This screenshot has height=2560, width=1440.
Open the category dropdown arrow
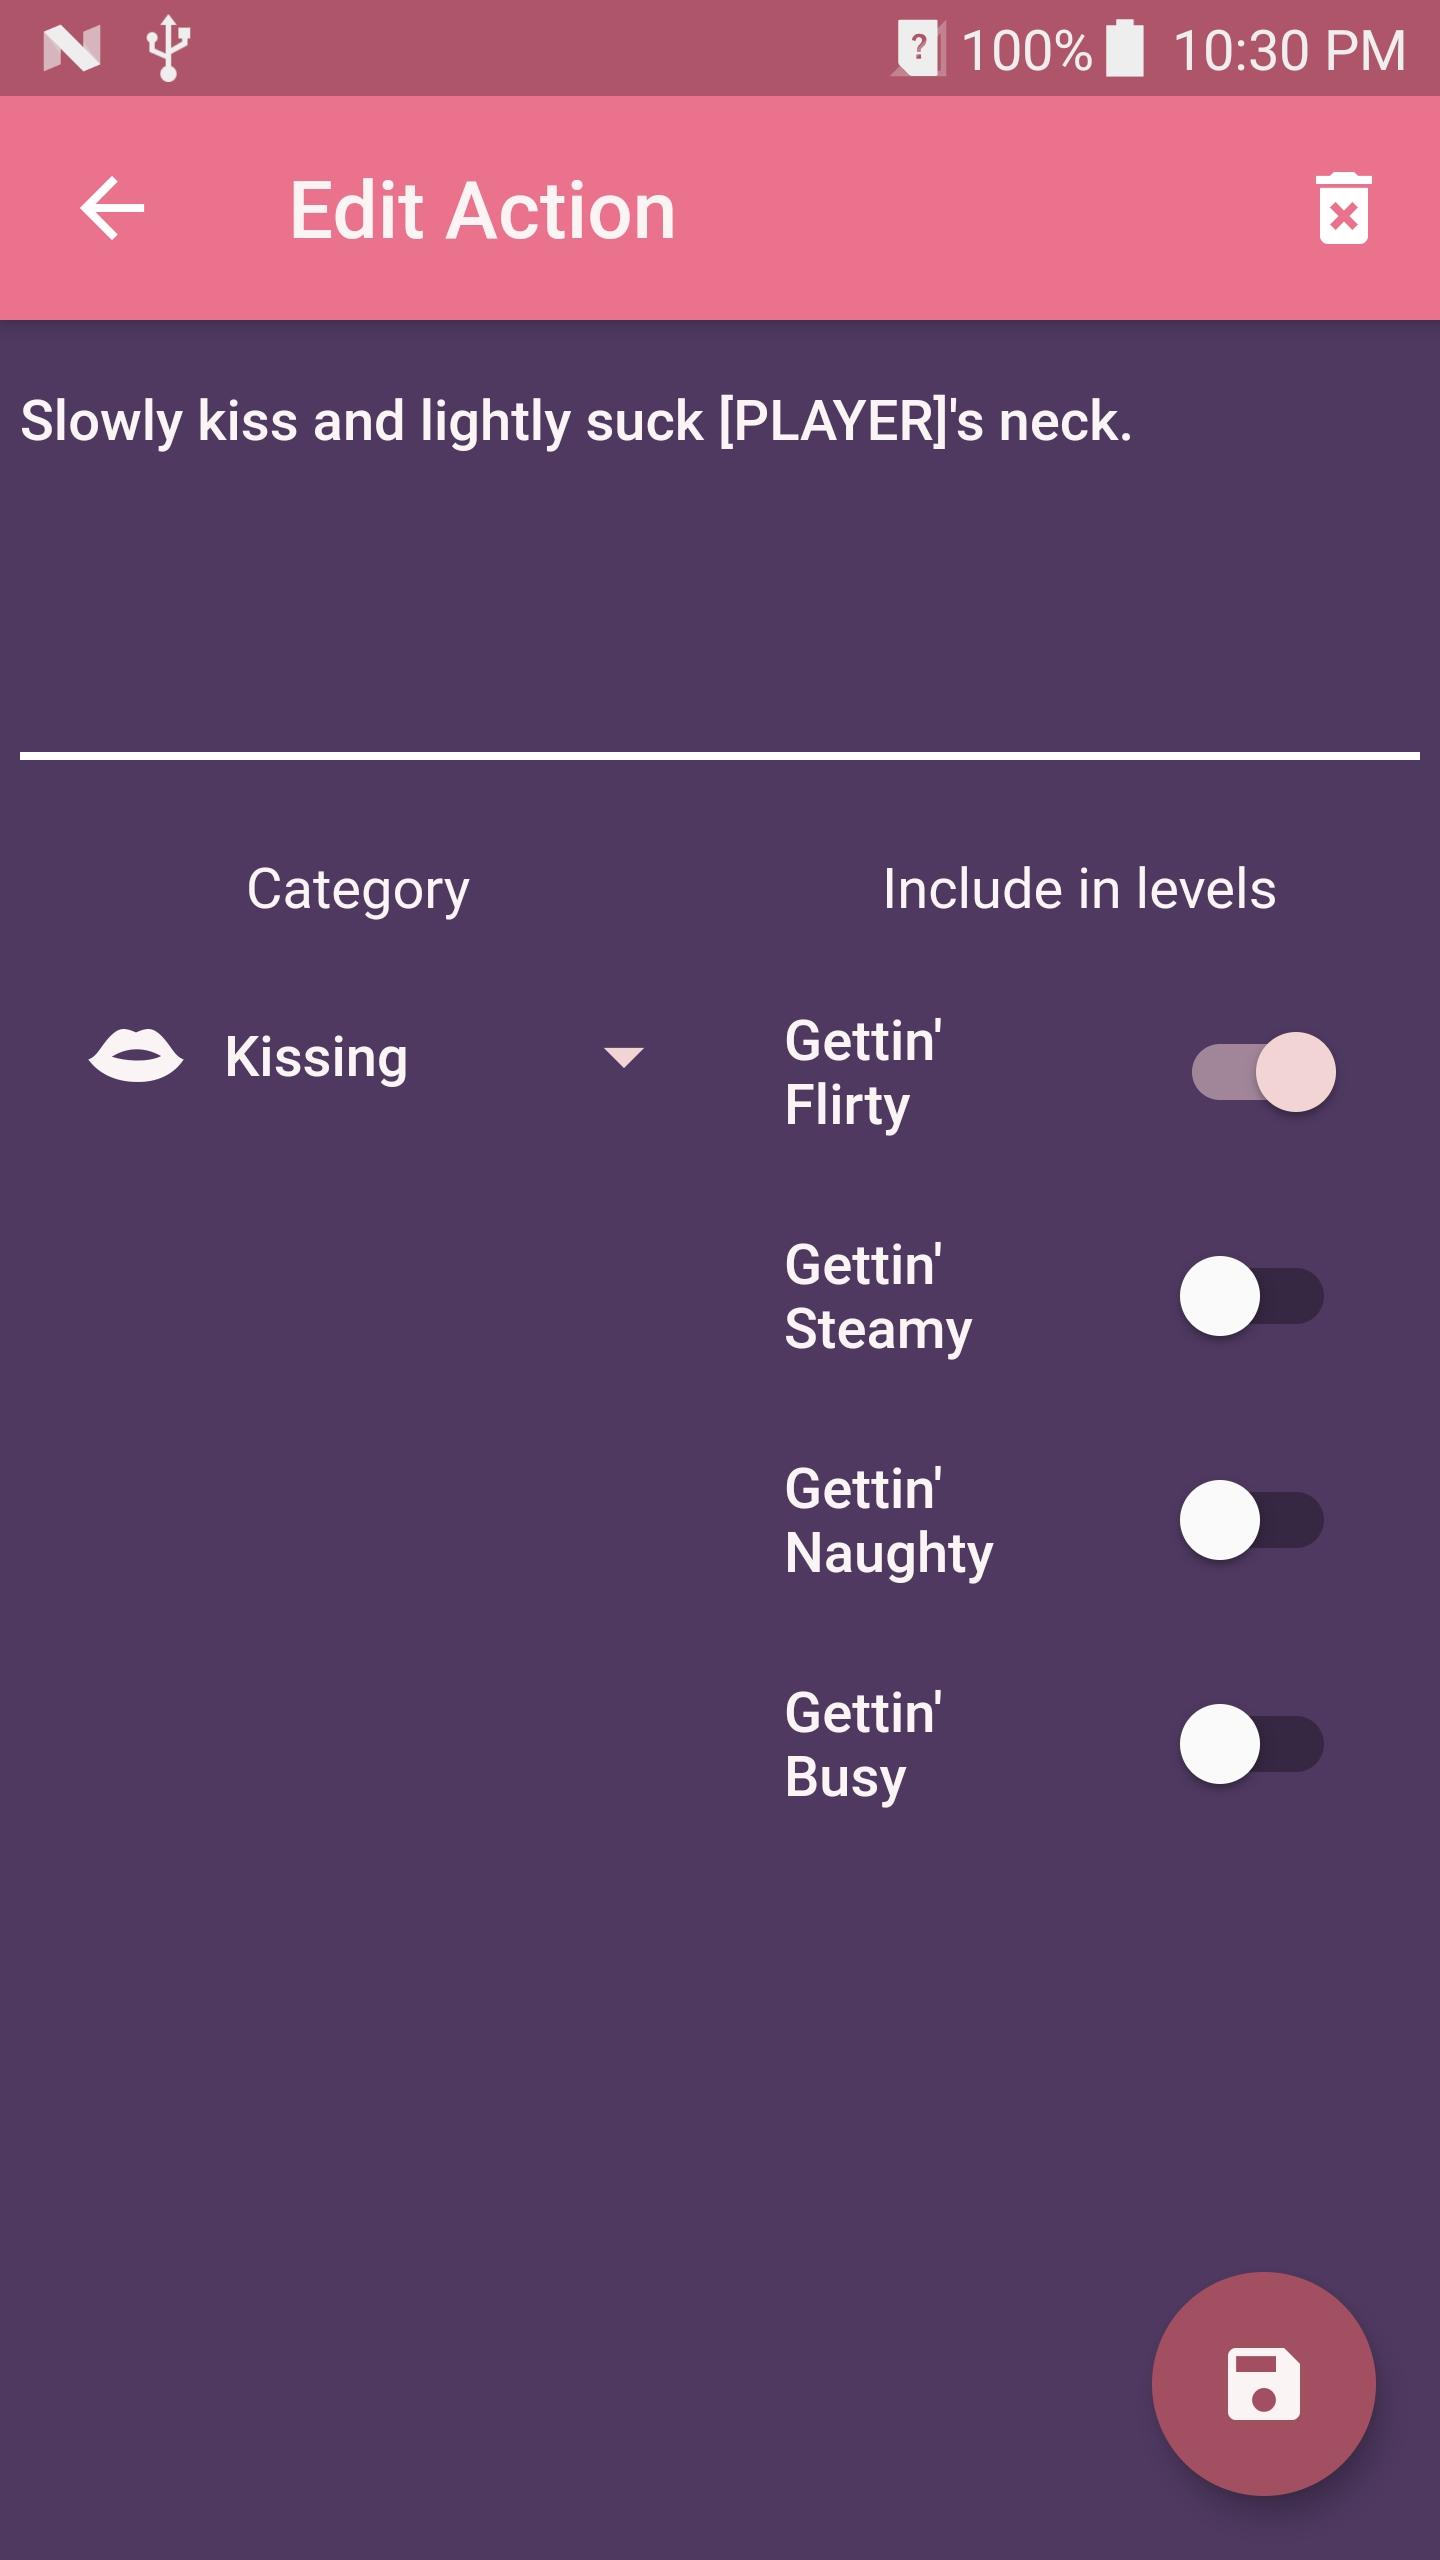coord(624,1057)
